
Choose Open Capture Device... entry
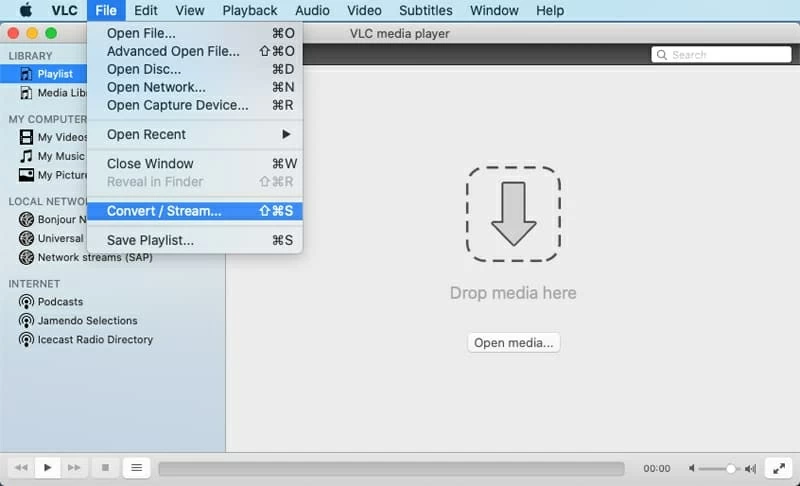pyautogui.click(x=195, y=105)
